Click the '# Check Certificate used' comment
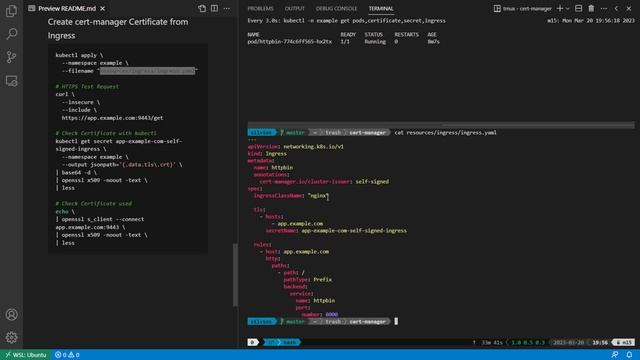640x360 pixels. point(94,204)
